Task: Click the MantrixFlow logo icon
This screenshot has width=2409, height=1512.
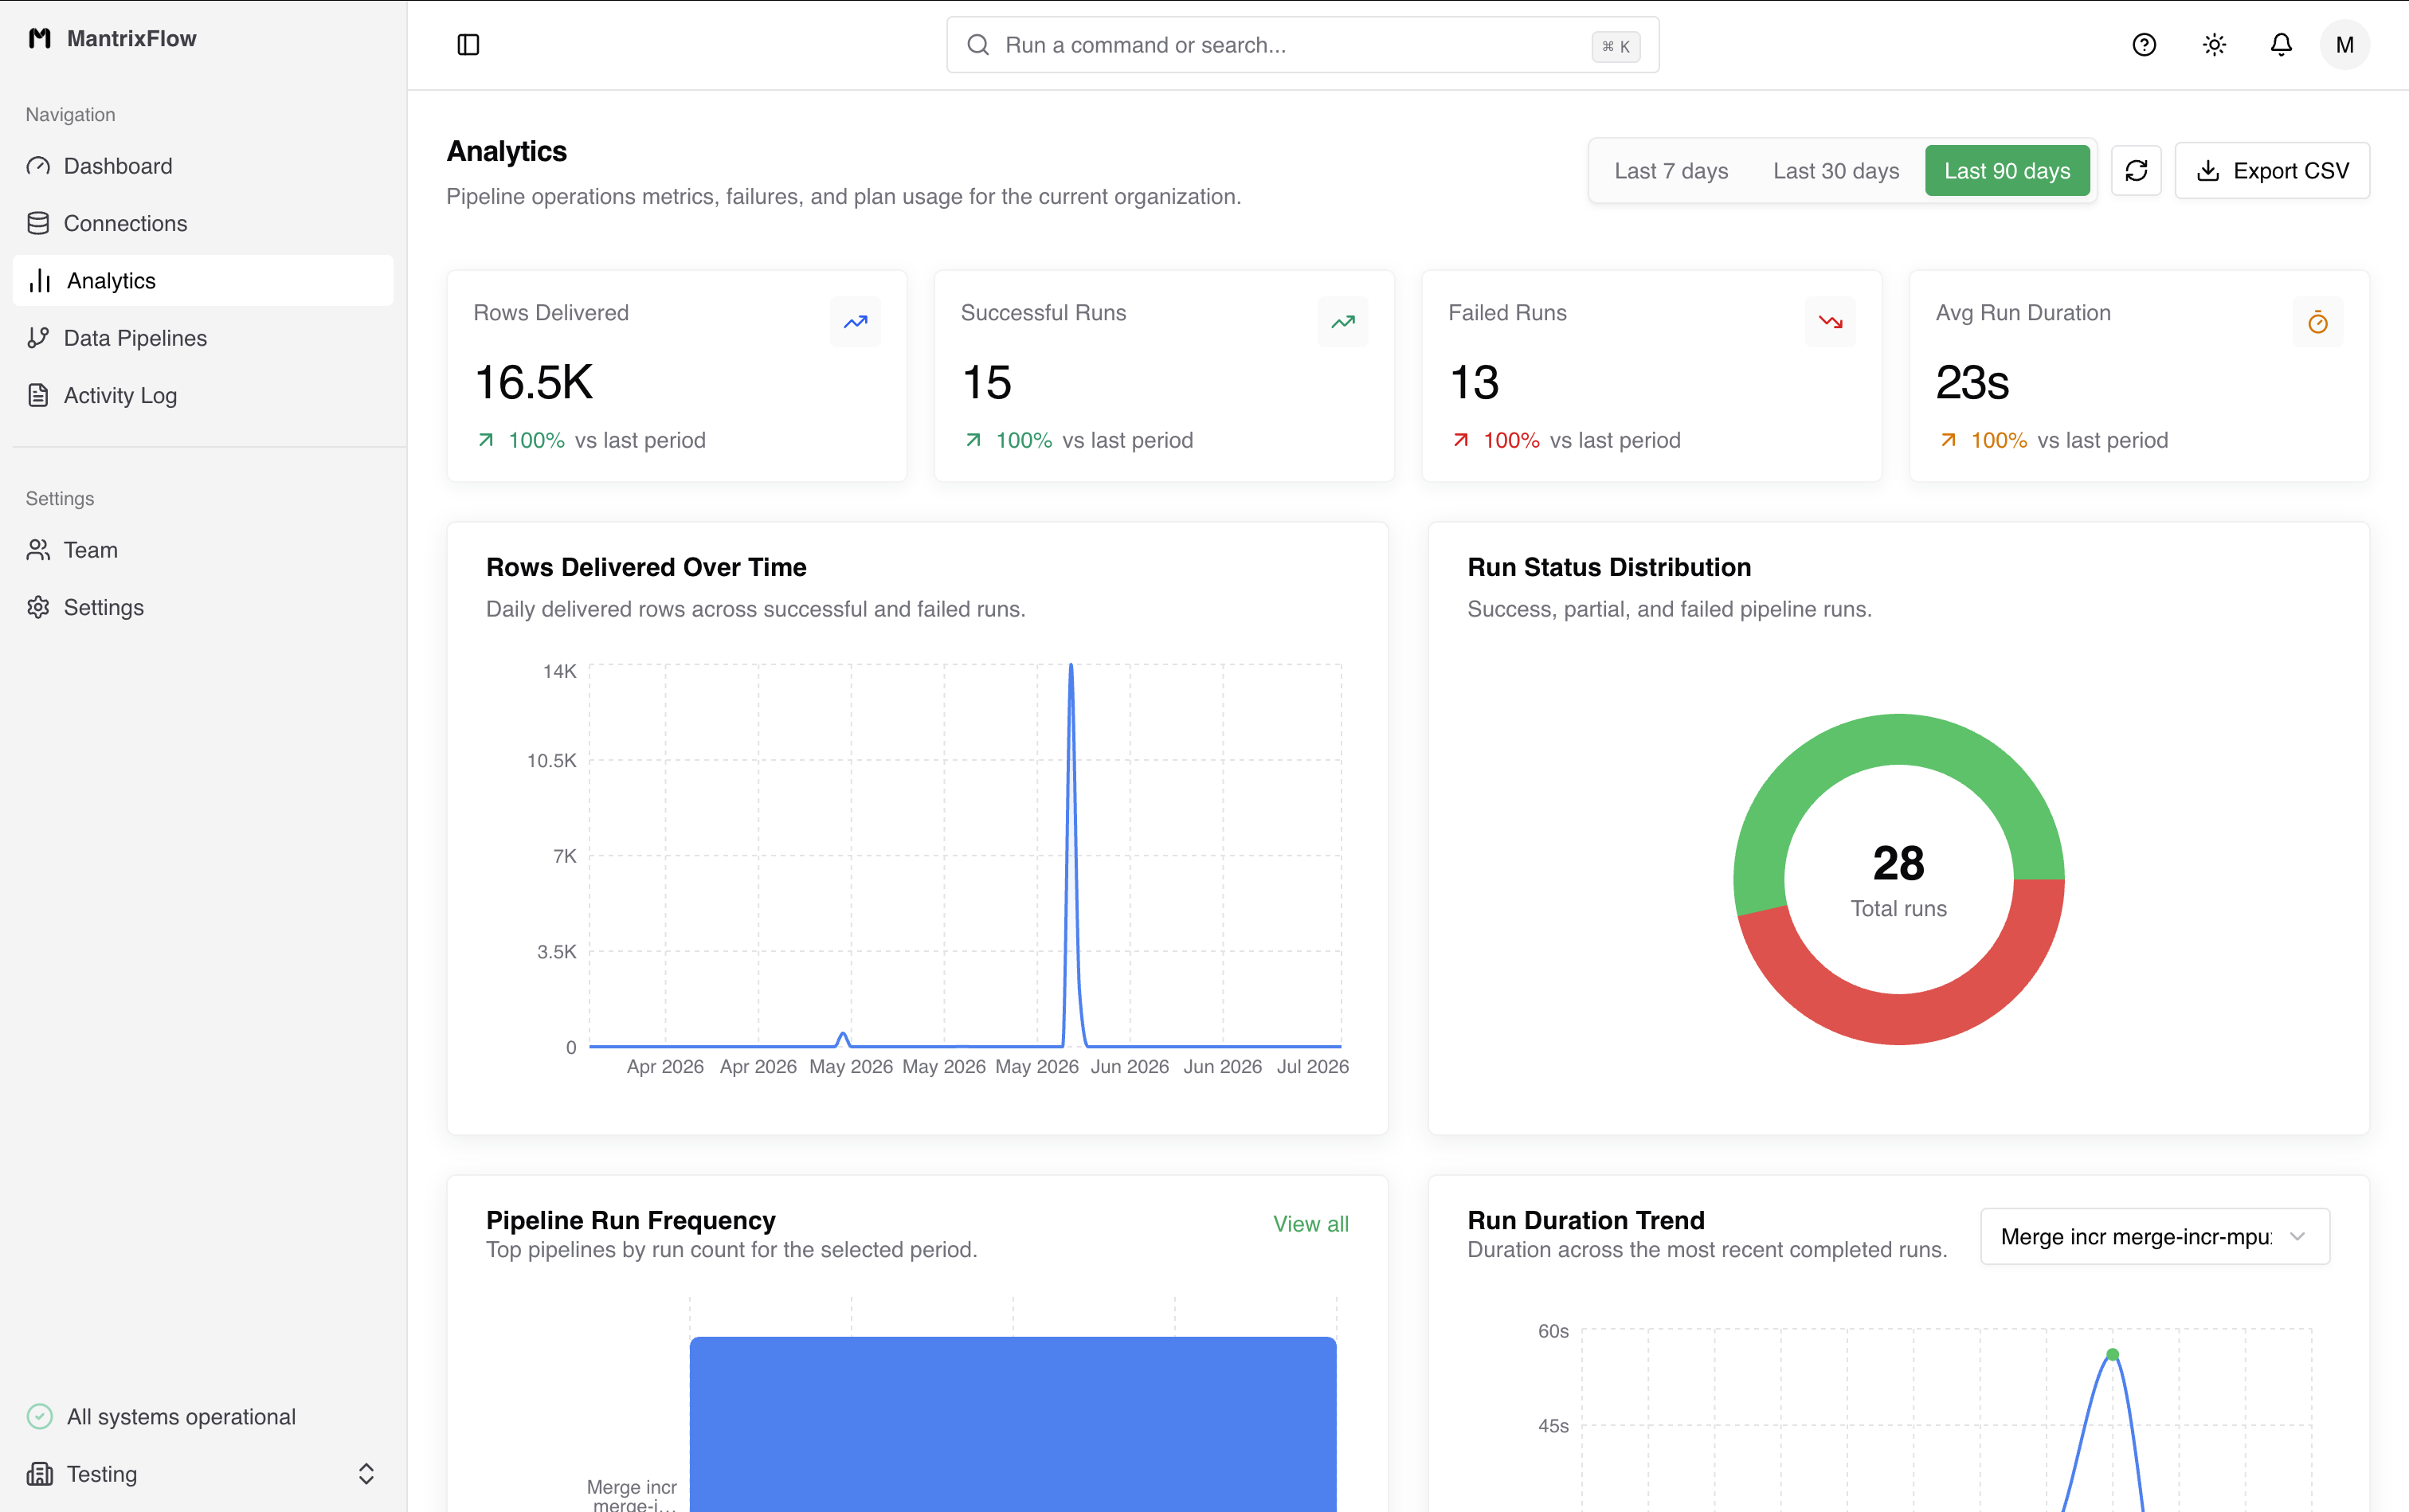Action: point(39,38)
